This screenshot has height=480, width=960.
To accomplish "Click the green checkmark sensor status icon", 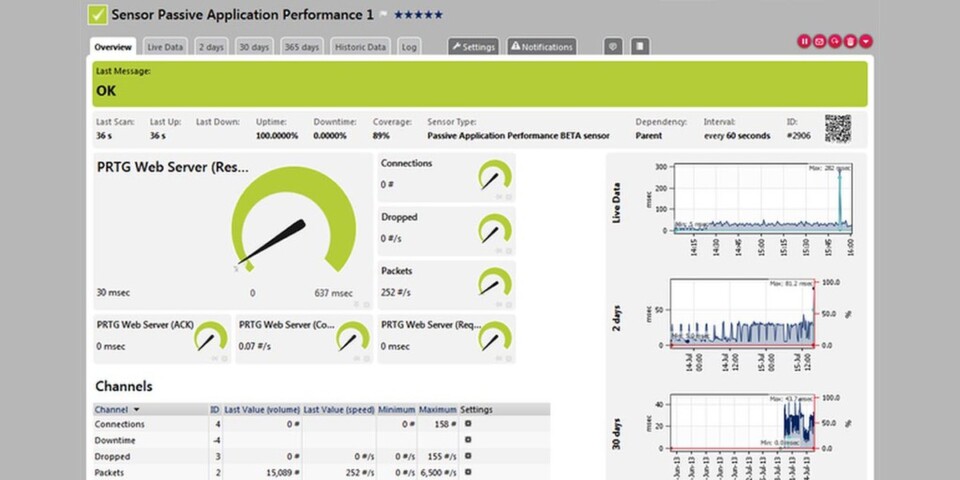I will 97,15.
